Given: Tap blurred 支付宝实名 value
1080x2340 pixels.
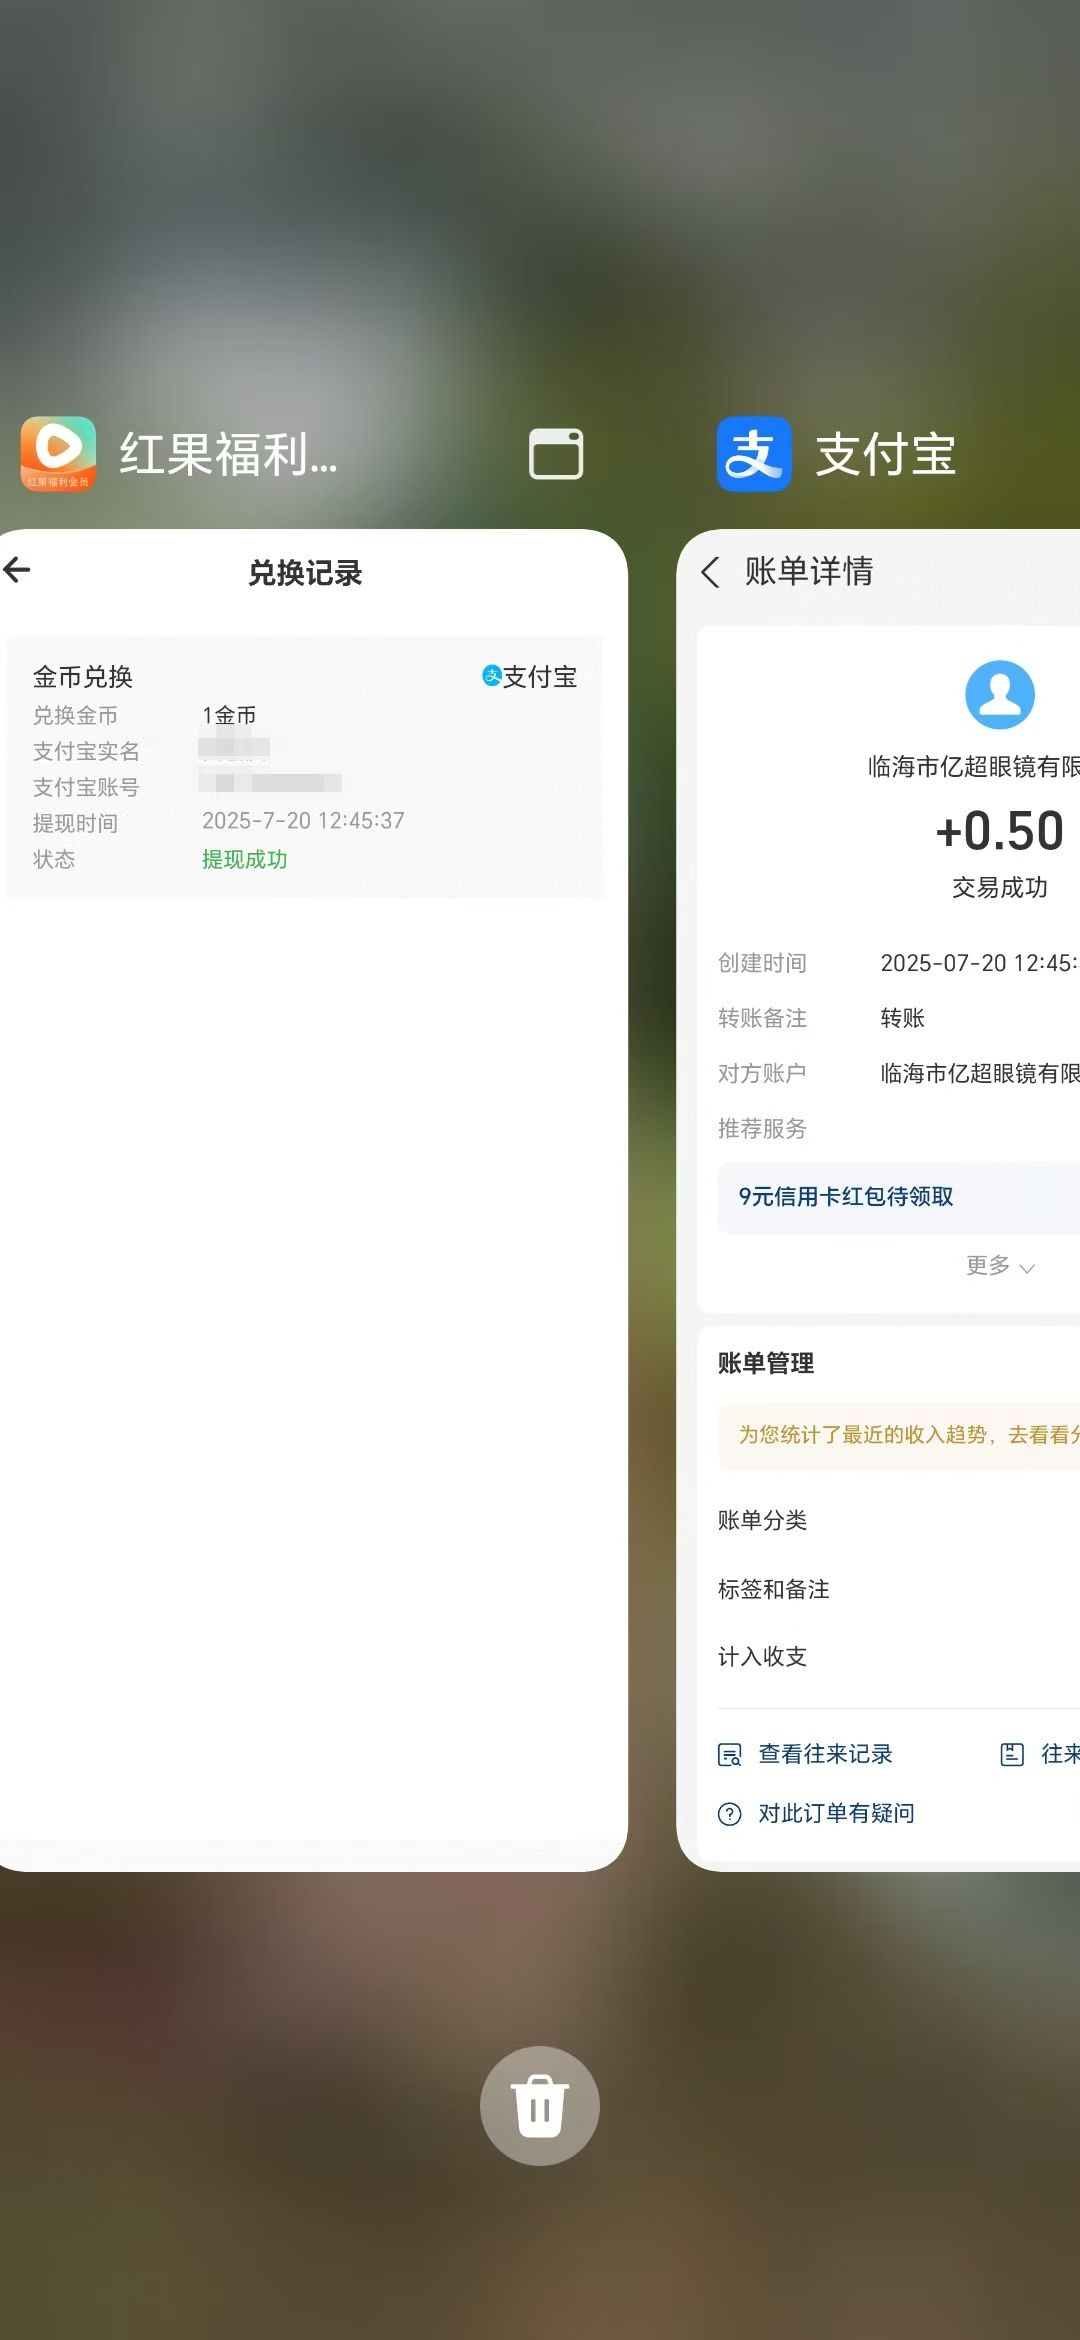Looking at the screenshot, I should pos(234,748).
